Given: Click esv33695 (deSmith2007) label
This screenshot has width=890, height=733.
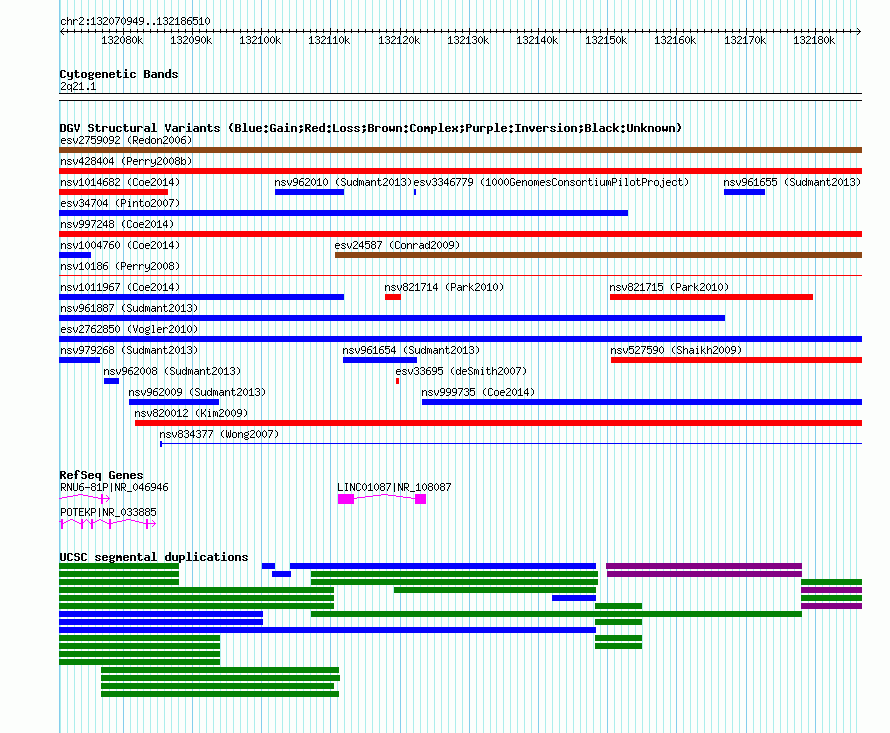Looking at the screenshot, I should point(461,371).
